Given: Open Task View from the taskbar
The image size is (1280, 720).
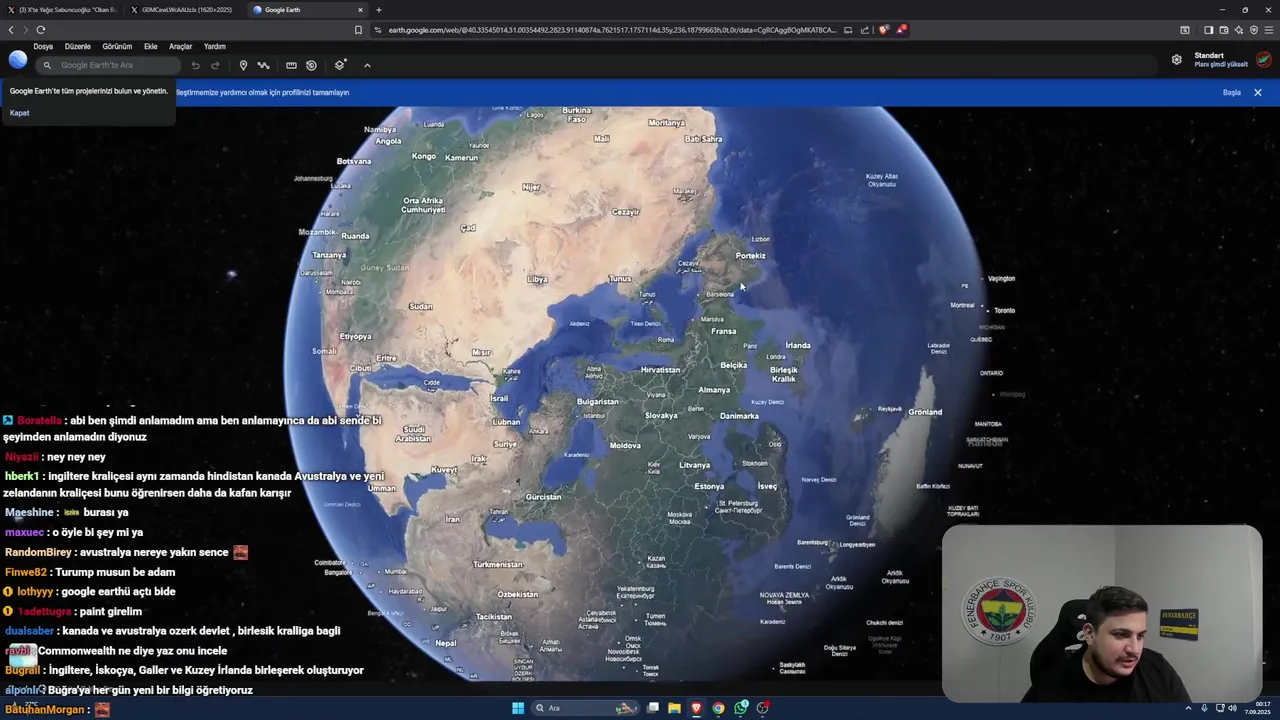Looking at the screenshot, I should (x=652, y=708).
